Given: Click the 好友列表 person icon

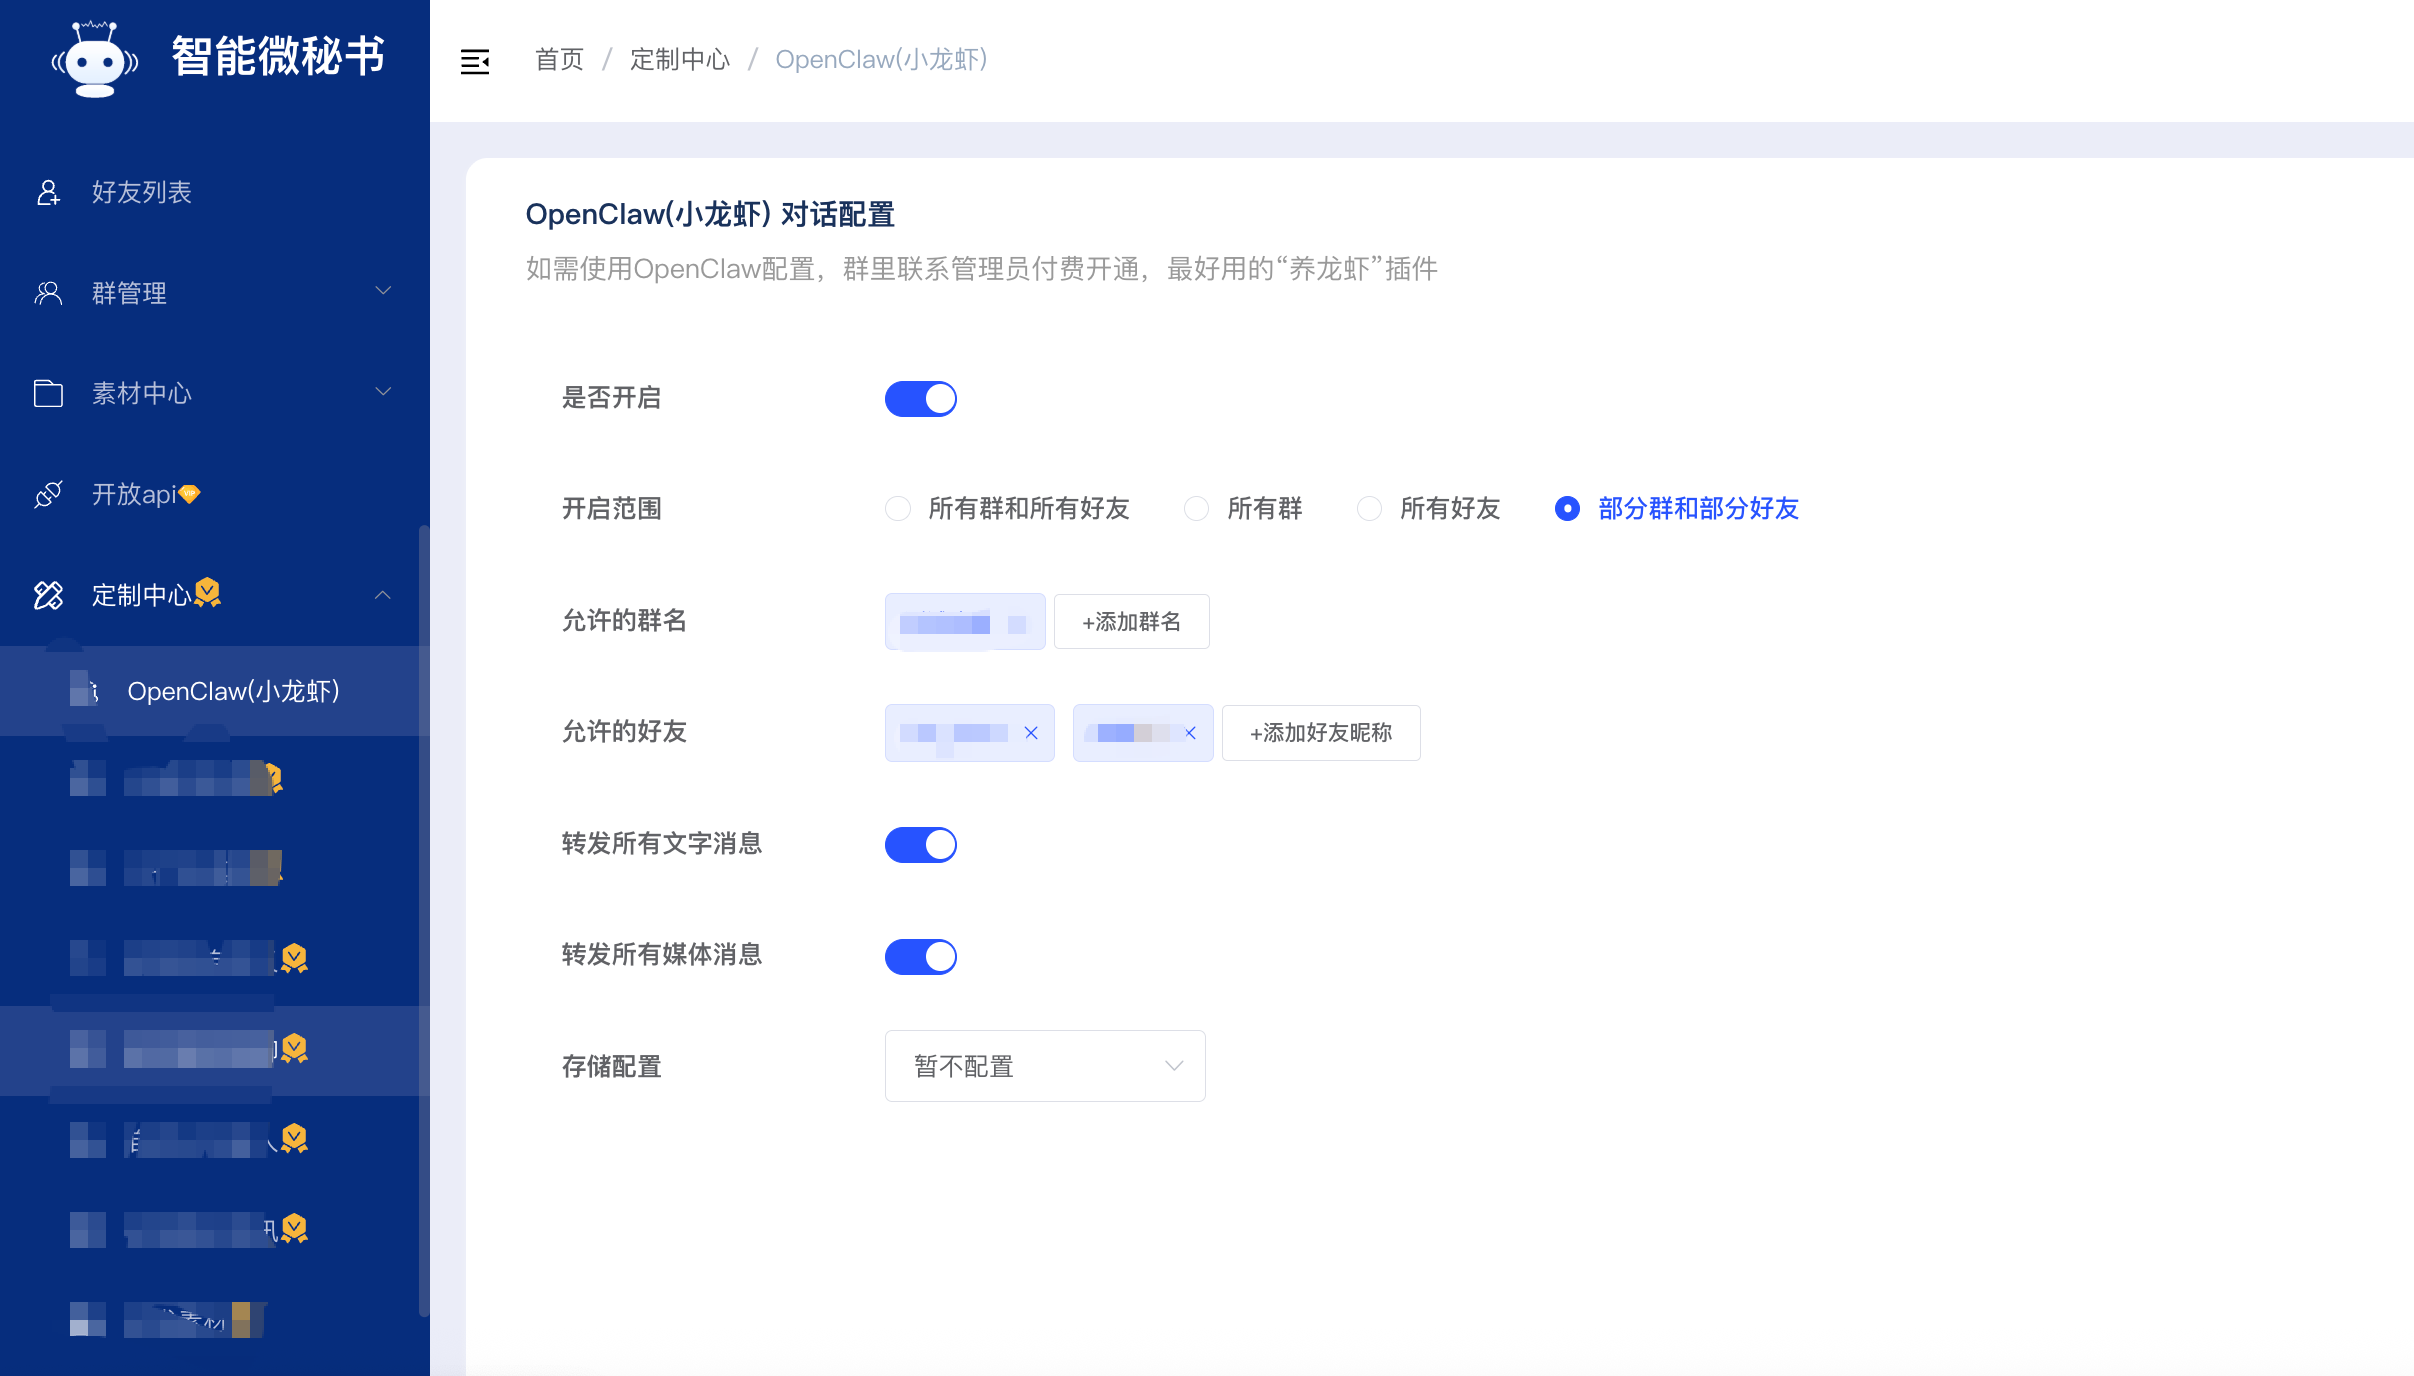Looking at the screenshot, I should coord(48,192).
